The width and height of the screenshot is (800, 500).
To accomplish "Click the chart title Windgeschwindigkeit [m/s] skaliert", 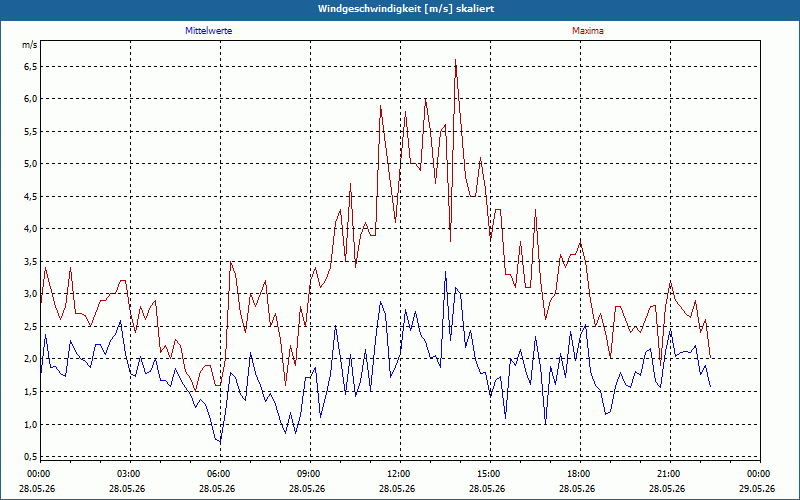I will pyautogui.click(x=406, y=9).
